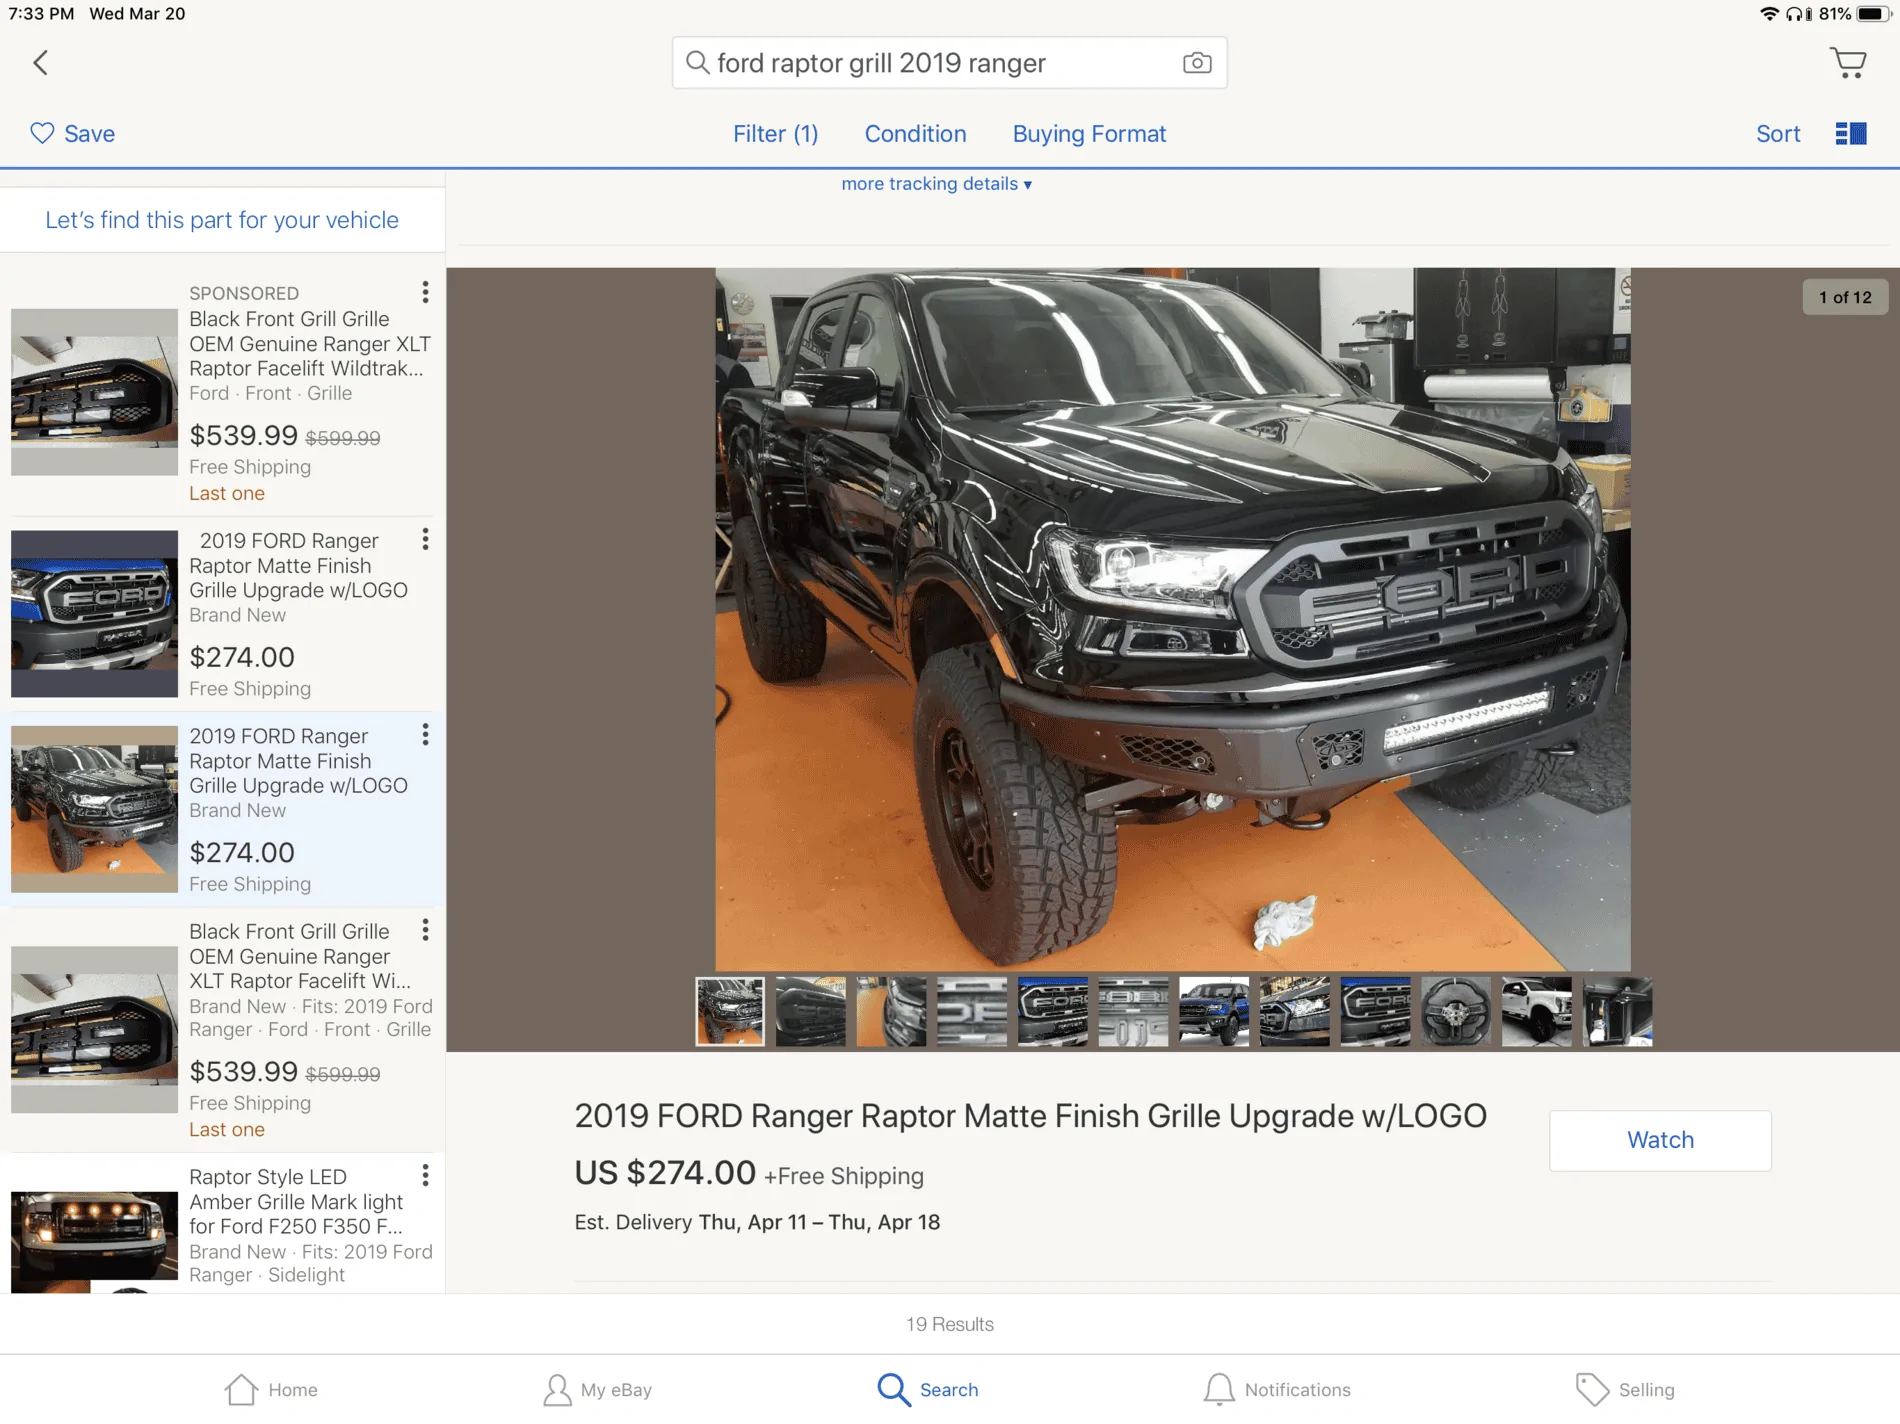
Task: Select the Search tab in bottom bar
Action: (x=928, y=1389)
